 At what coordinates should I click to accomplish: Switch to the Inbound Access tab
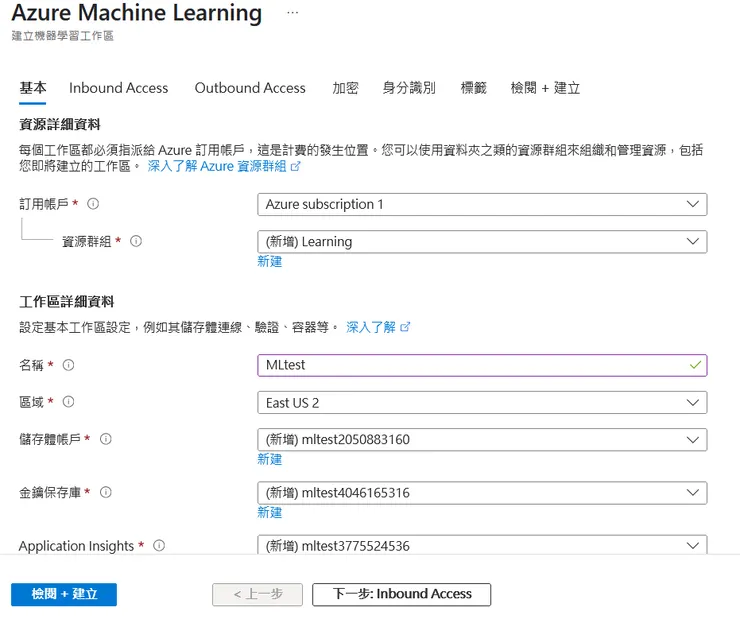(x=119, y=88)
